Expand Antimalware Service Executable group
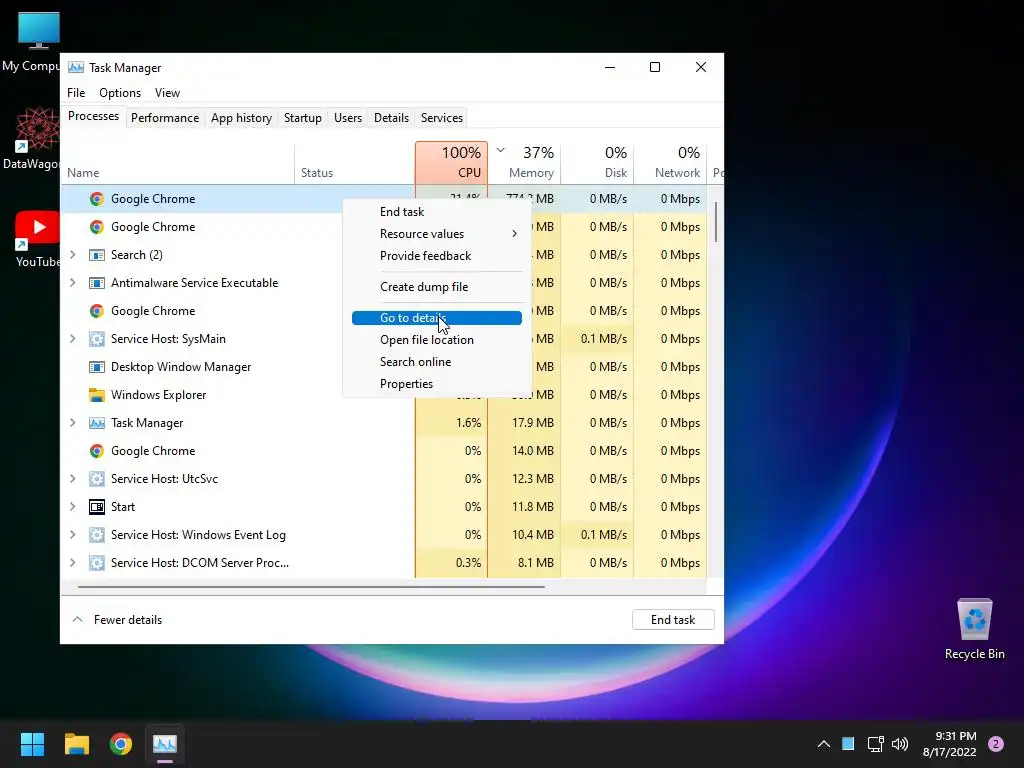The image size is (1024, 768). point(72,283)
